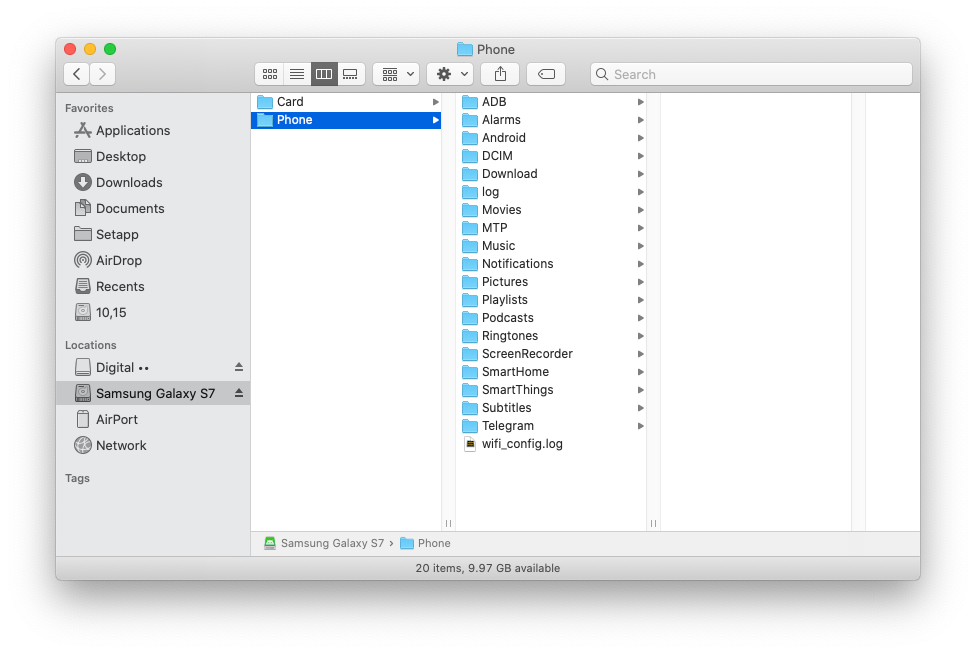Image resolution: width=976 pixels, height=654 pixels.
Task: Open the Movies folder
Action: (x=551, y=210)
